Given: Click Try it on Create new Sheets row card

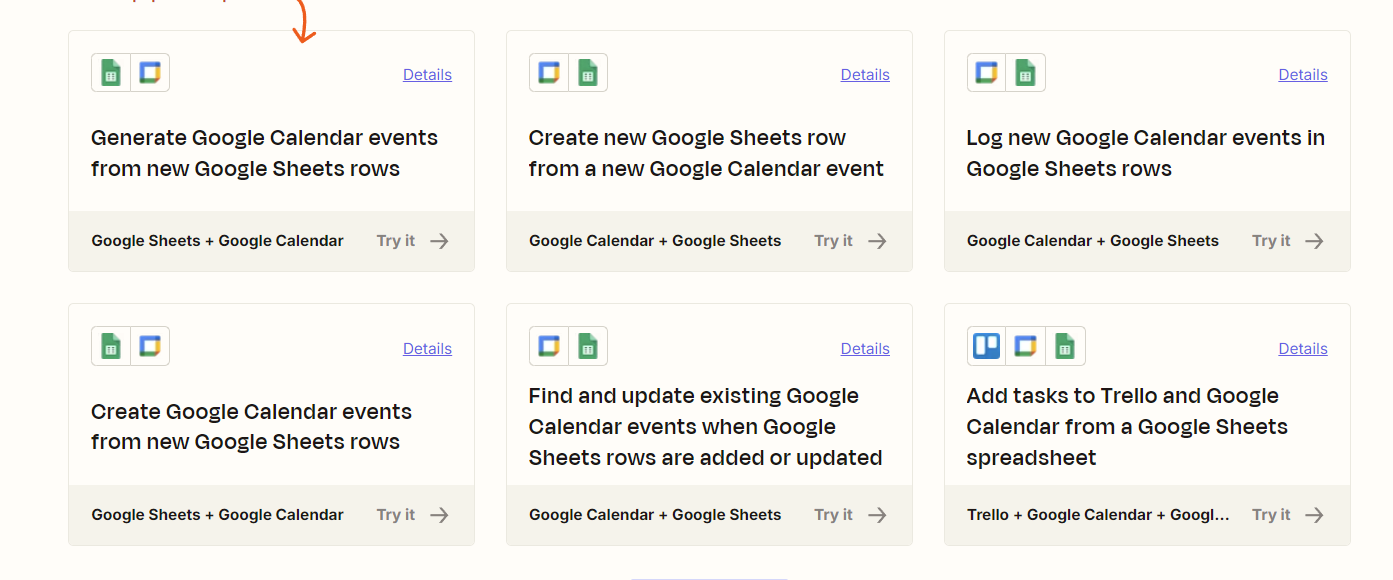Looking at the screenshot, I should [x=833, y=241].
